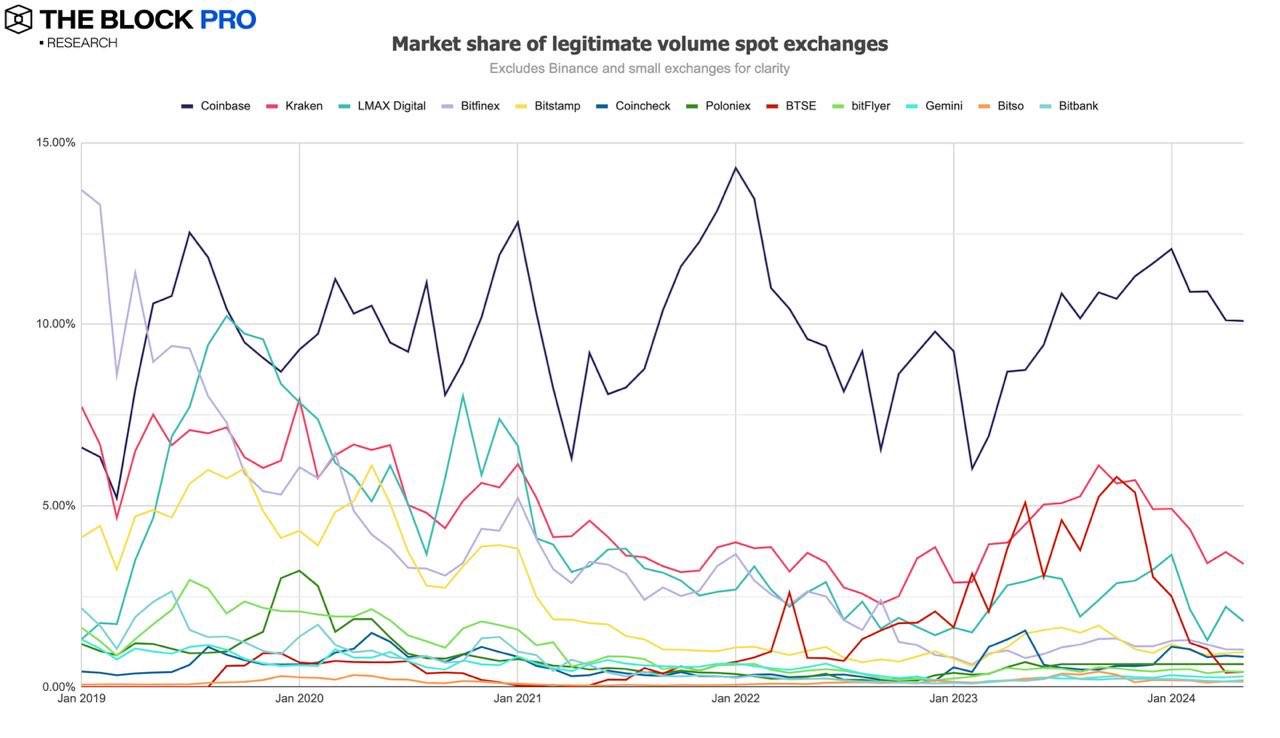Click the subtitle about excluding Binance
The height and width of the screenshot is (738, 1280).
(x=639, y=69)
